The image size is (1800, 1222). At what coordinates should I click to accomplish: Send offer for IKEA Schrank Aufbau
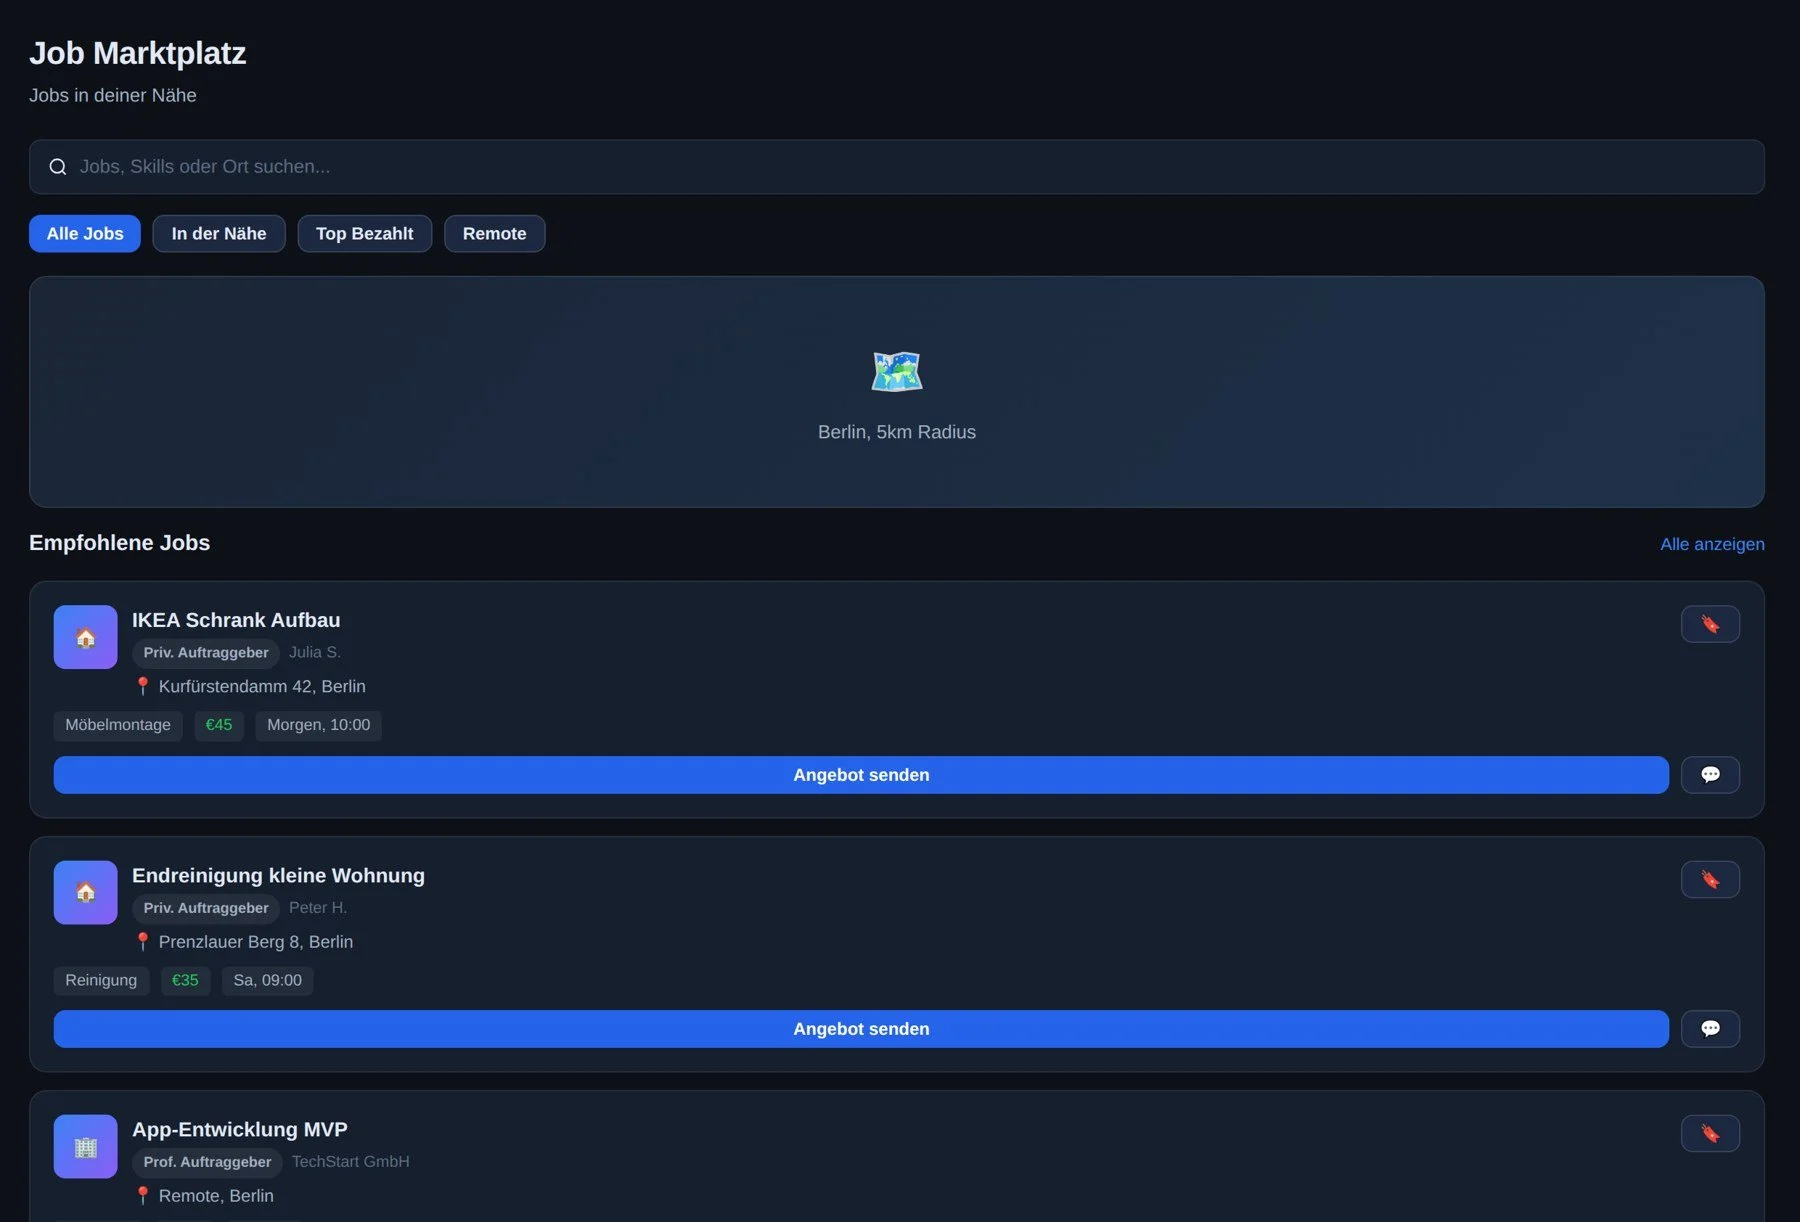(861, 775)
